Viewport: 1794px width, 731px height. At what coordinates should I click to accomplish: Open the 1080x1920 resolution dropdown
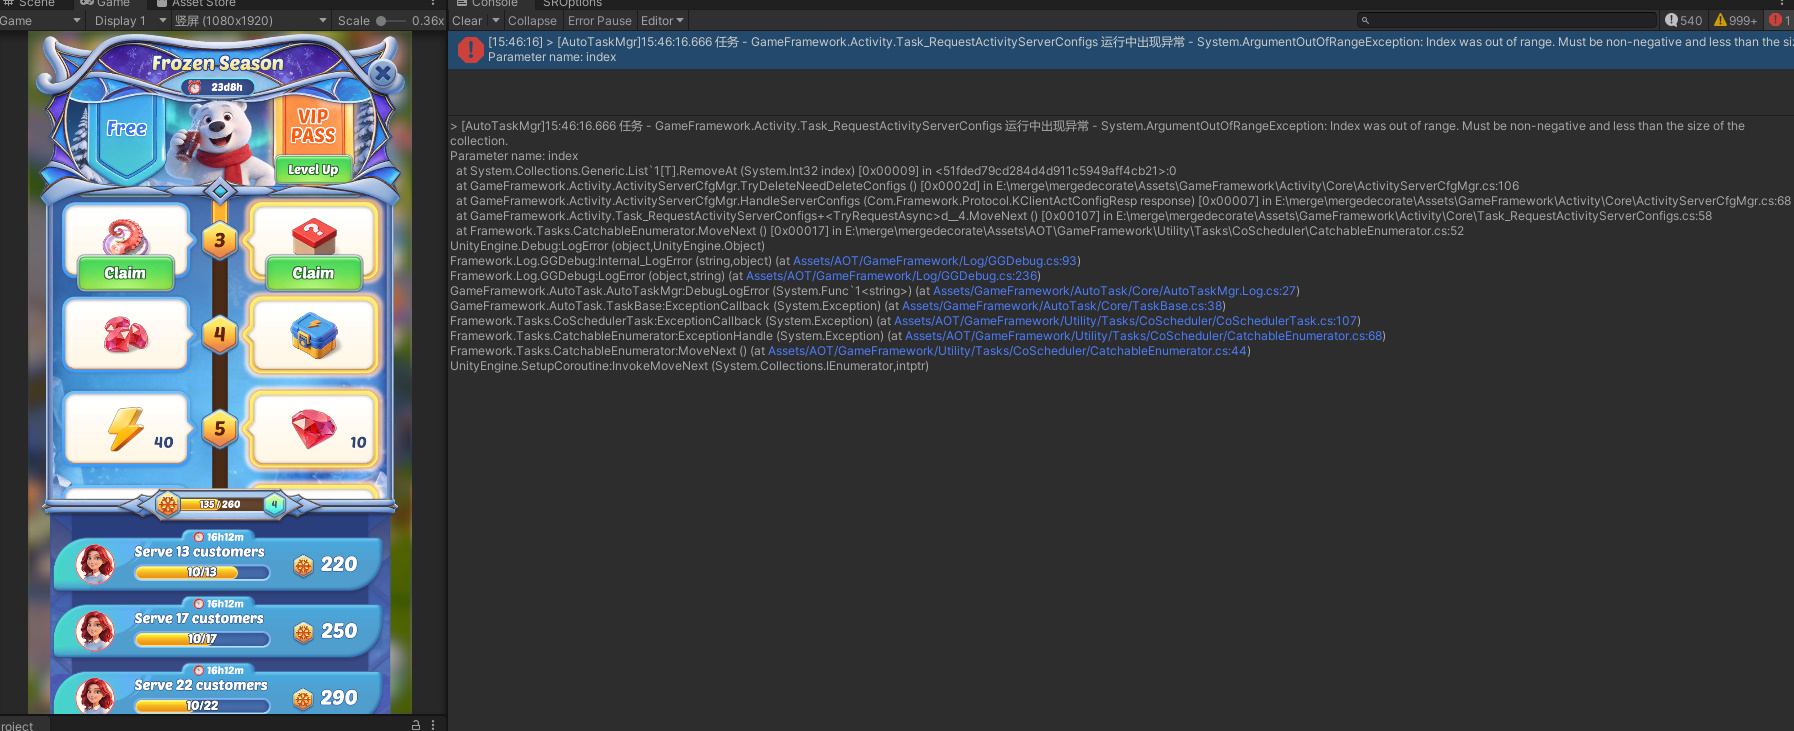250,21
